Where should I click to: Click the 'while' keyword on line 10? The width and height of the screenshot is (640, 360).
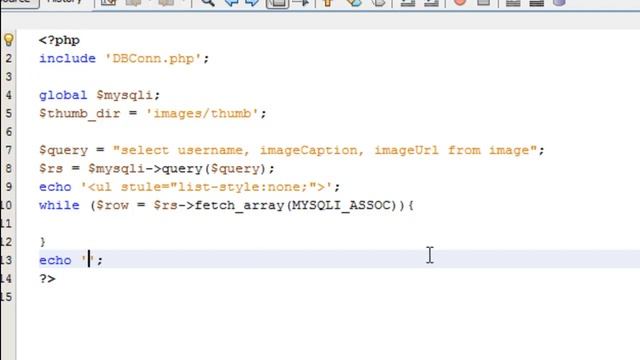59,205
